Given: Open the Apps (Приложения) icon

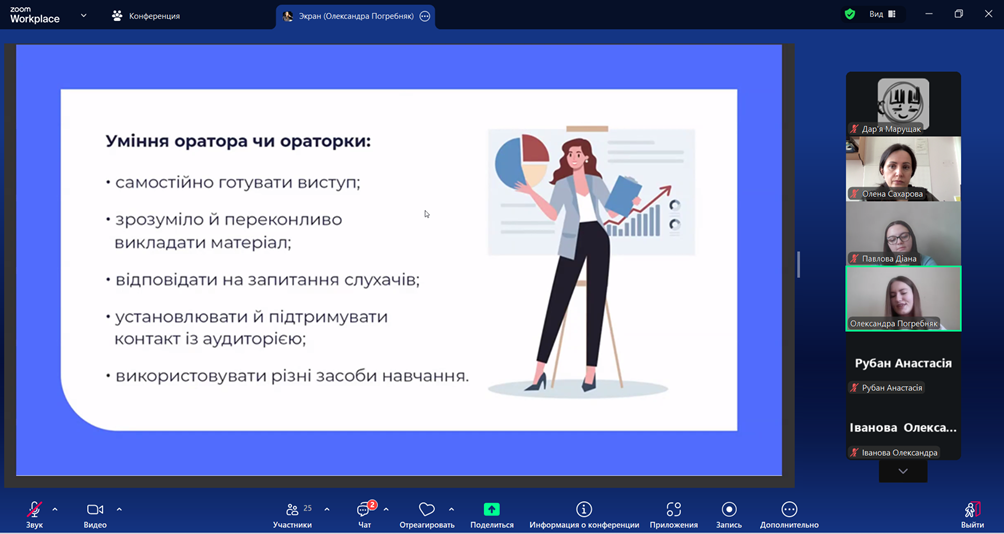Looking at the screenshot, I should click(x=673, y=514).
